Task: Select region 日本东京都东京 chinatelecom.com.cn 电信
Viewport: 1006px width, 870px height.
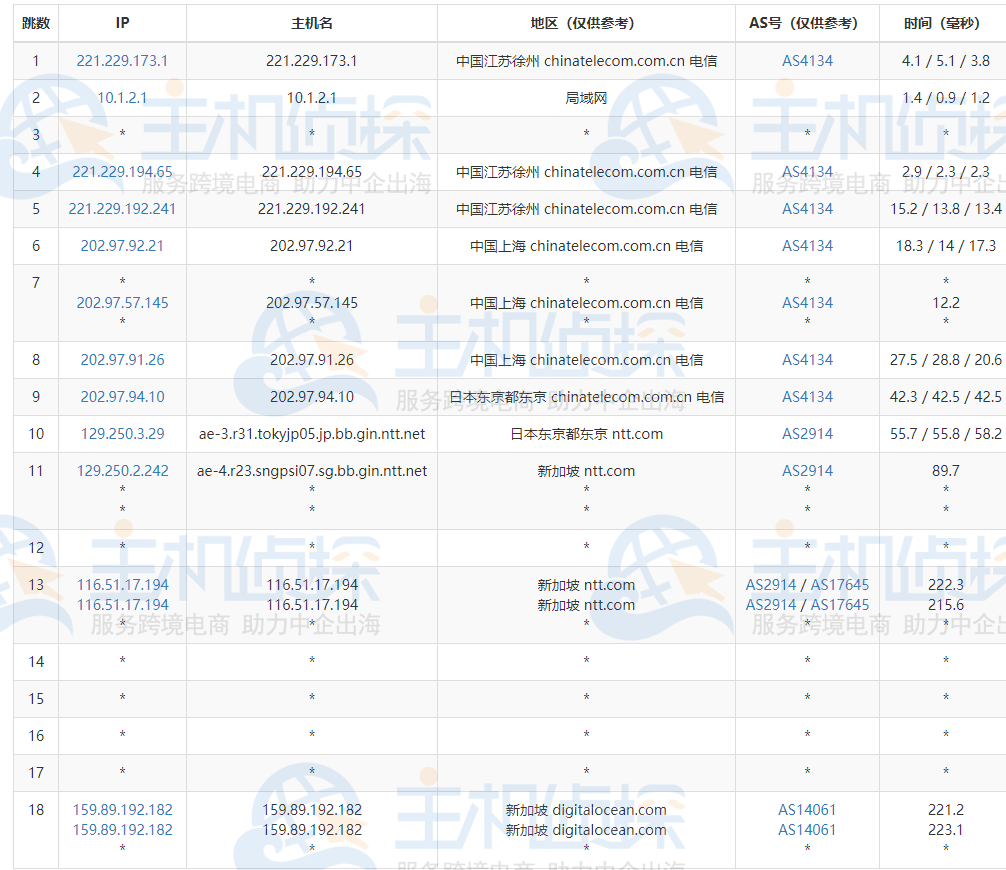Action: 586,397
